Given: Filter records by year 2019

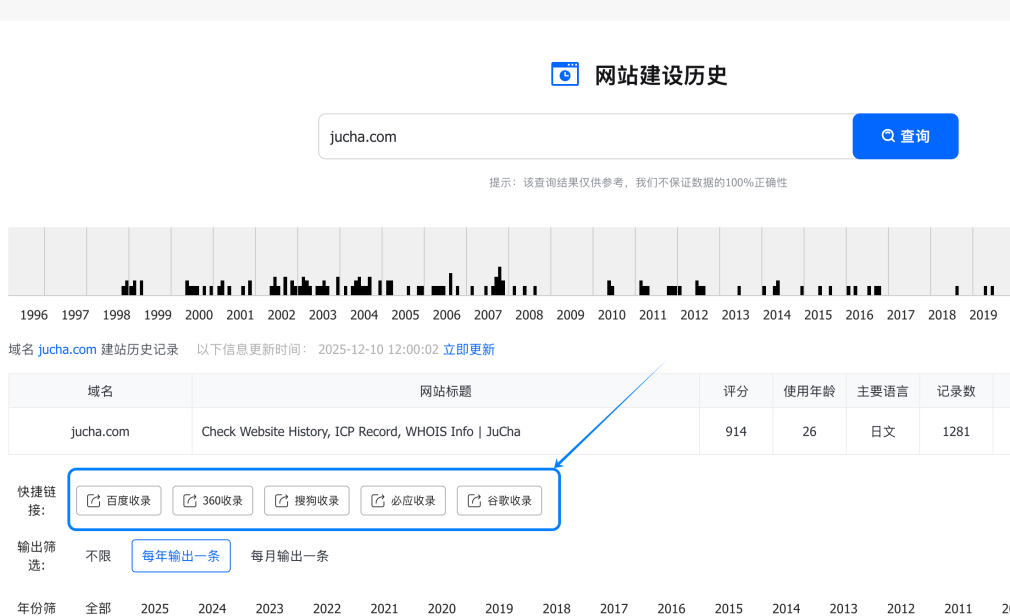Looking at the screenshot, I should 499,608.
